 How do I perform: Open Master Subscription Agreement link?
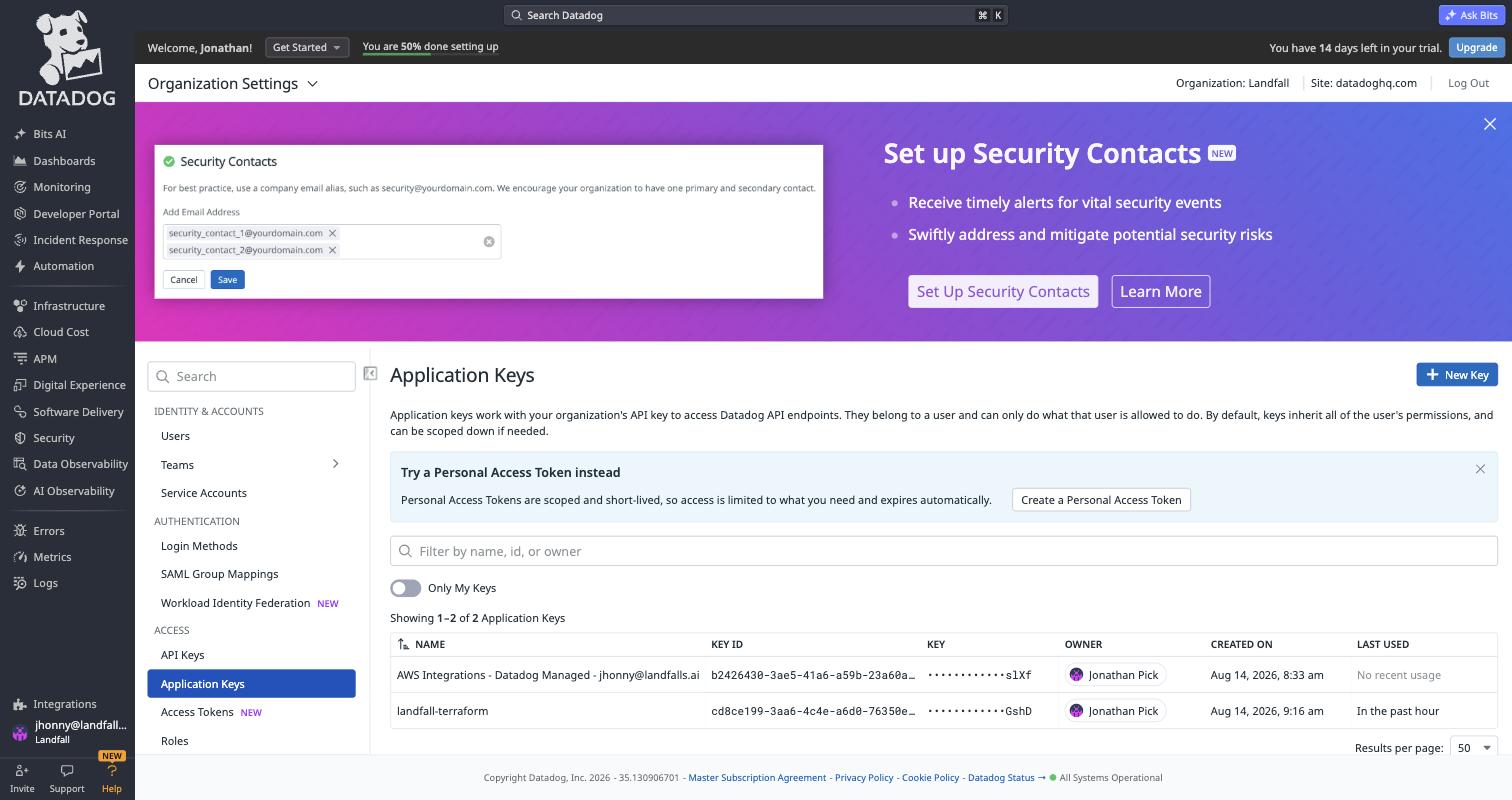point(757,778)
